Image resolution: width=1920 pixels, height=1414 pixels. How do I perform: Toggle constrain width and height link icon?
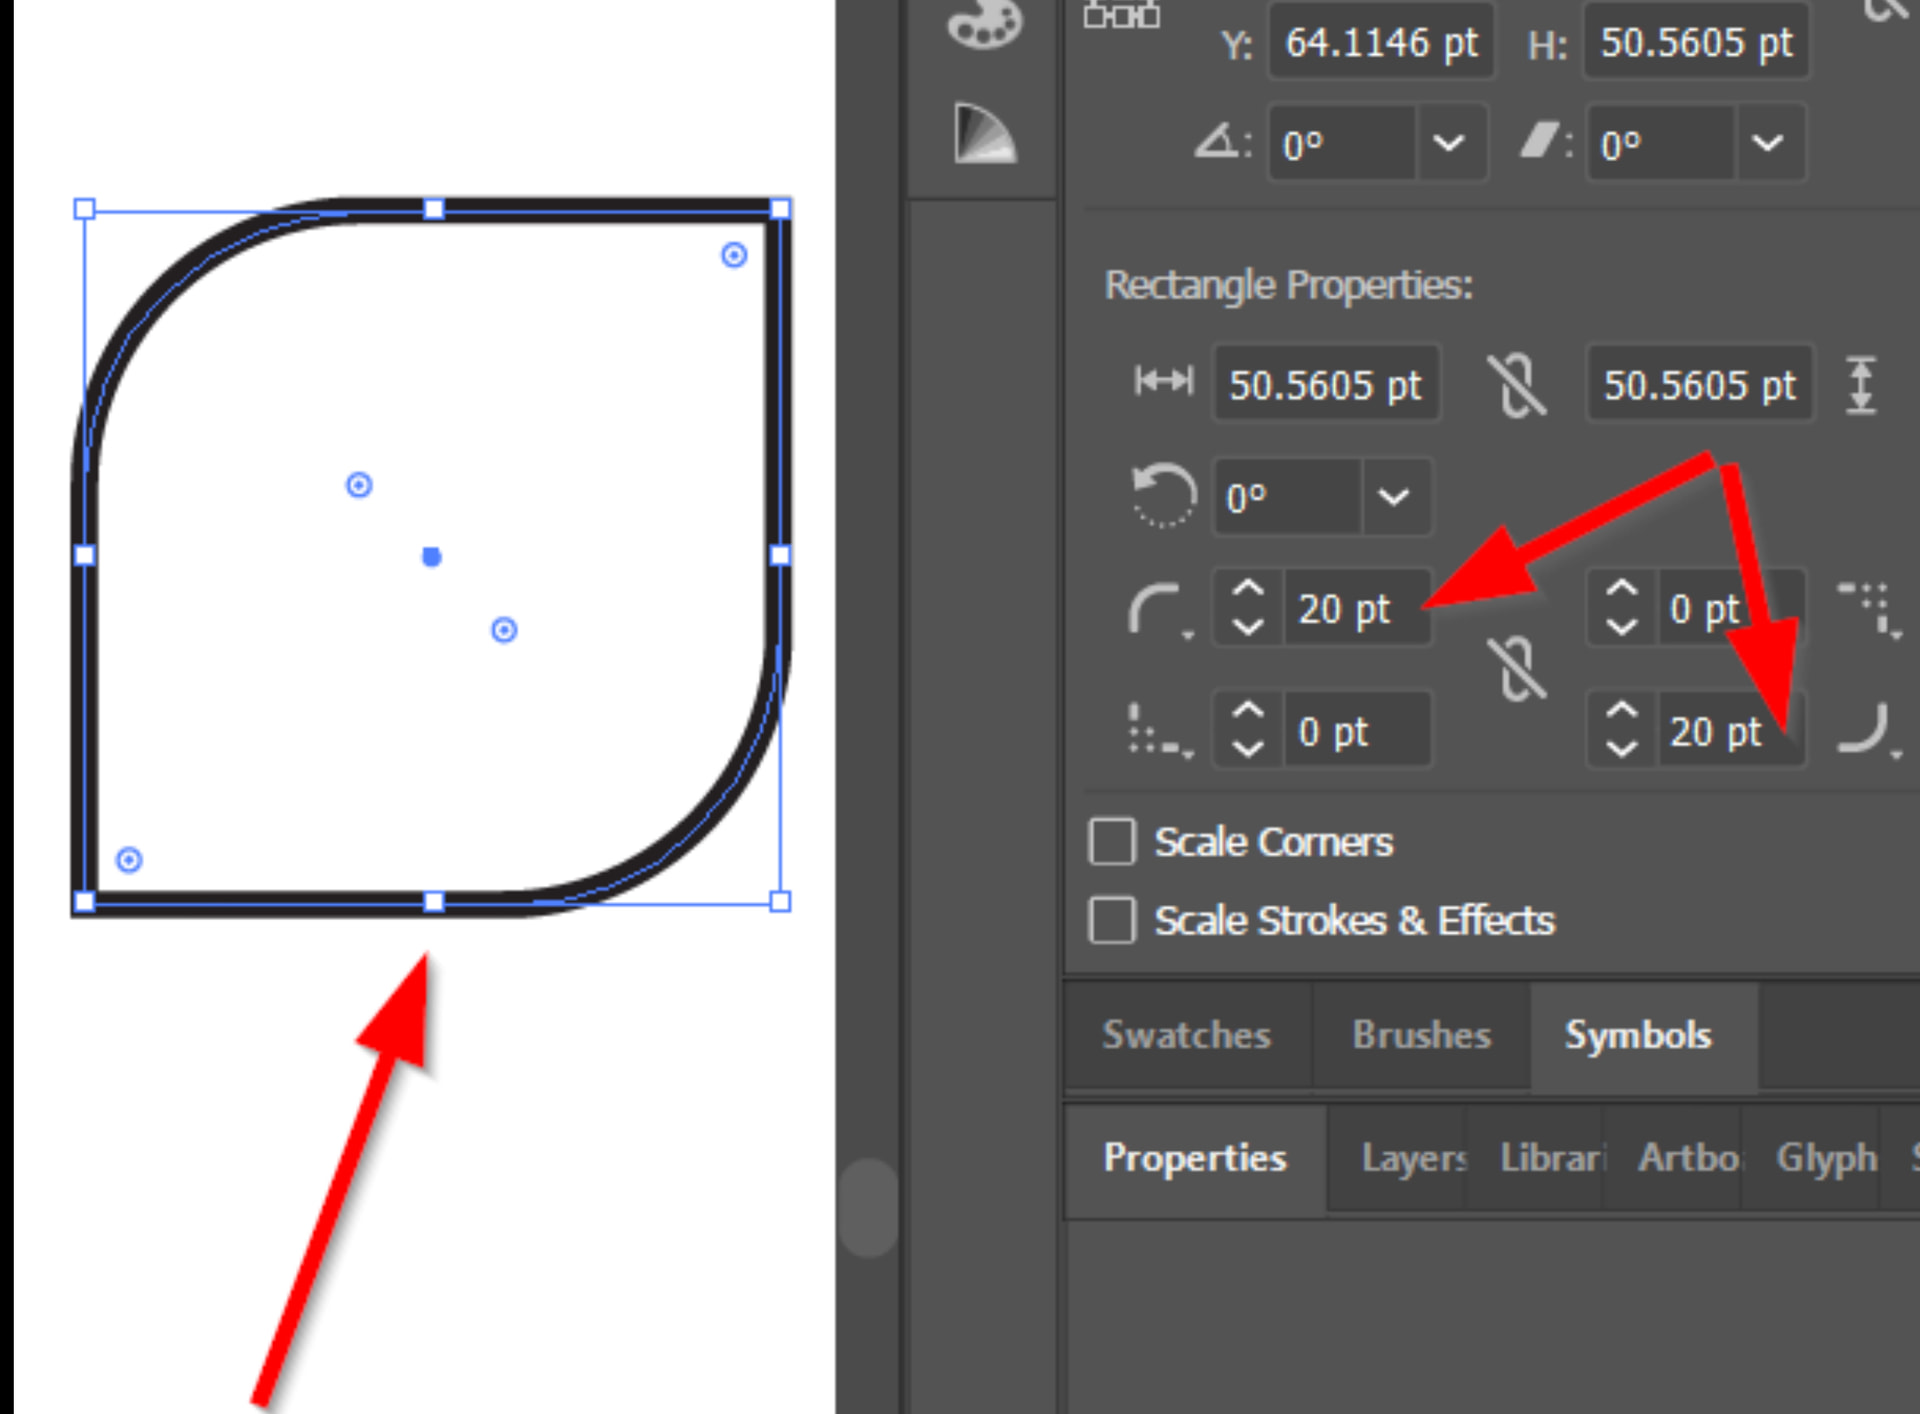(x=1516, y=385)
